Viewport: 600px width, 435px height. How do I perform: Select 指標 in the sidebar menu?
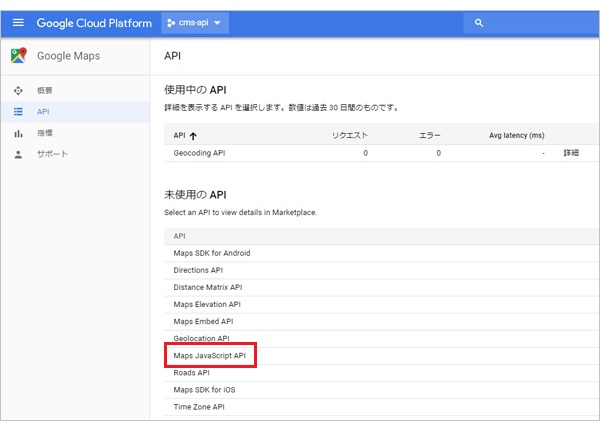(45, 133)
